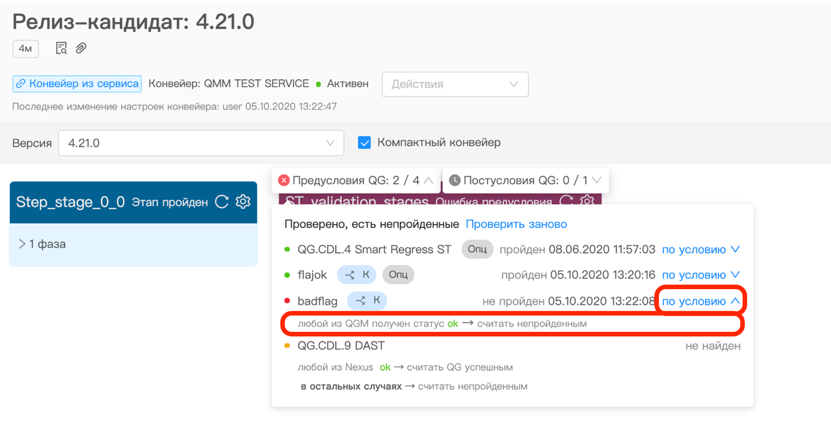Click the refresh icon on Step_stage_0_0

[222, 202]
